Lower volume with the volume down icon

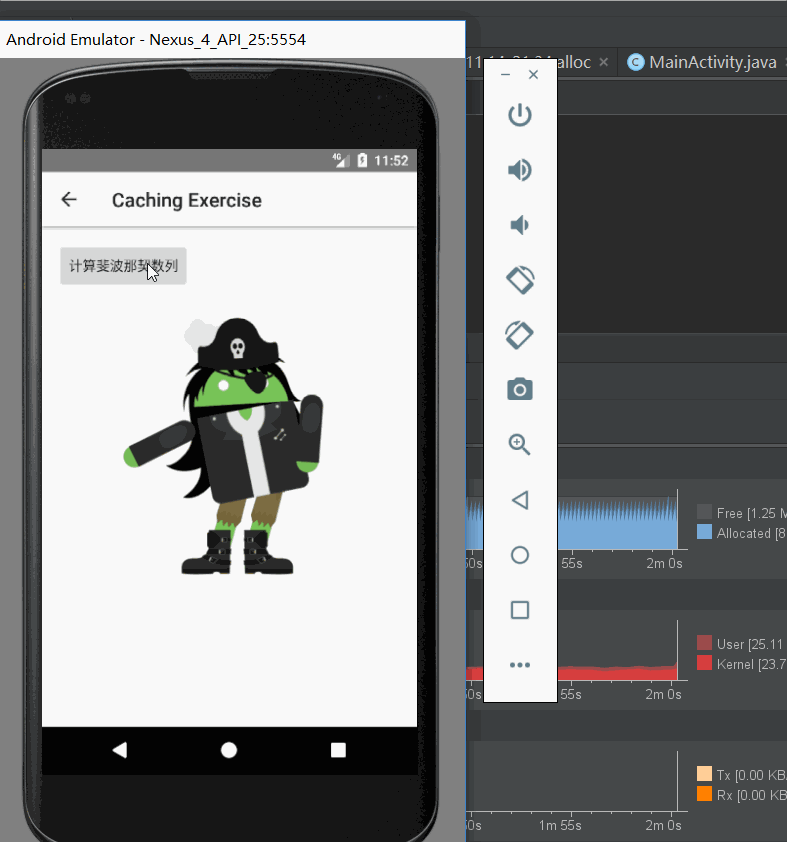(x=519, y=225)
